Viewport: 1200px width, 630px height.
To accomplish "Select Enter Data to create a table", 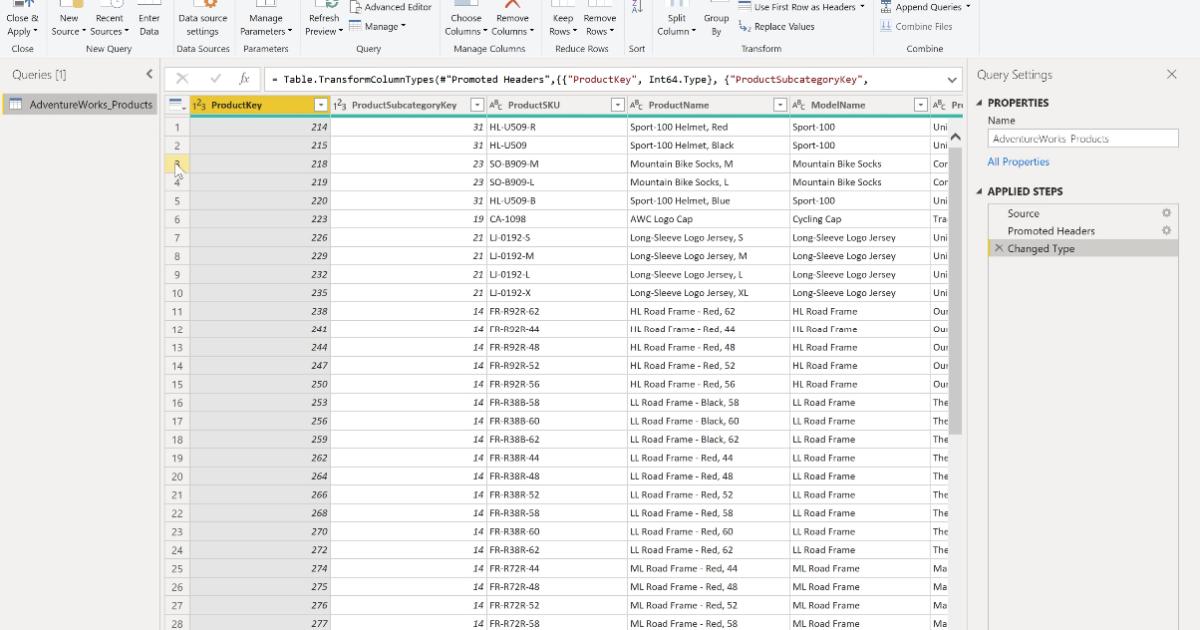I will 149,18.
